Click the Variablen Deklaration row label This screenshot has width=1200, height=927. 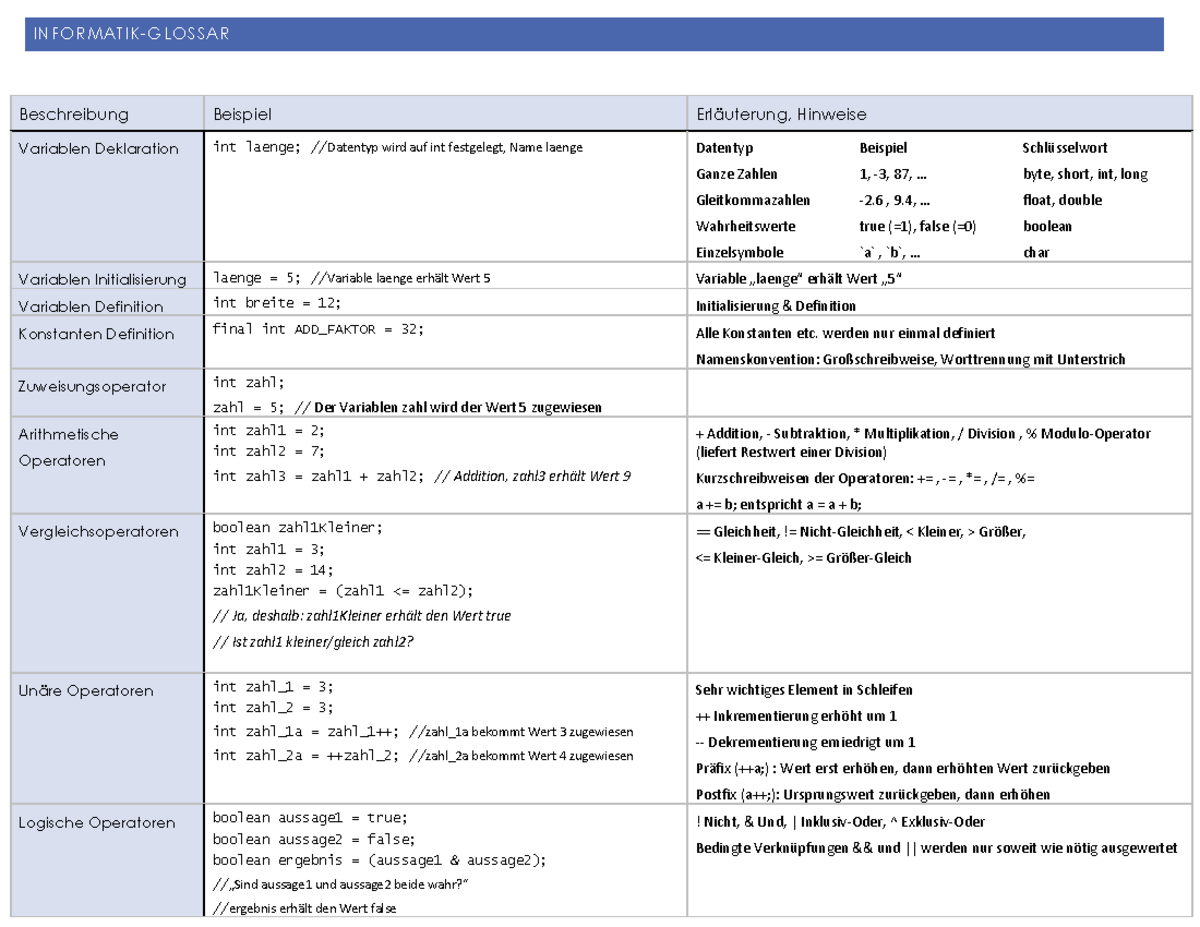tap(96, 147)
